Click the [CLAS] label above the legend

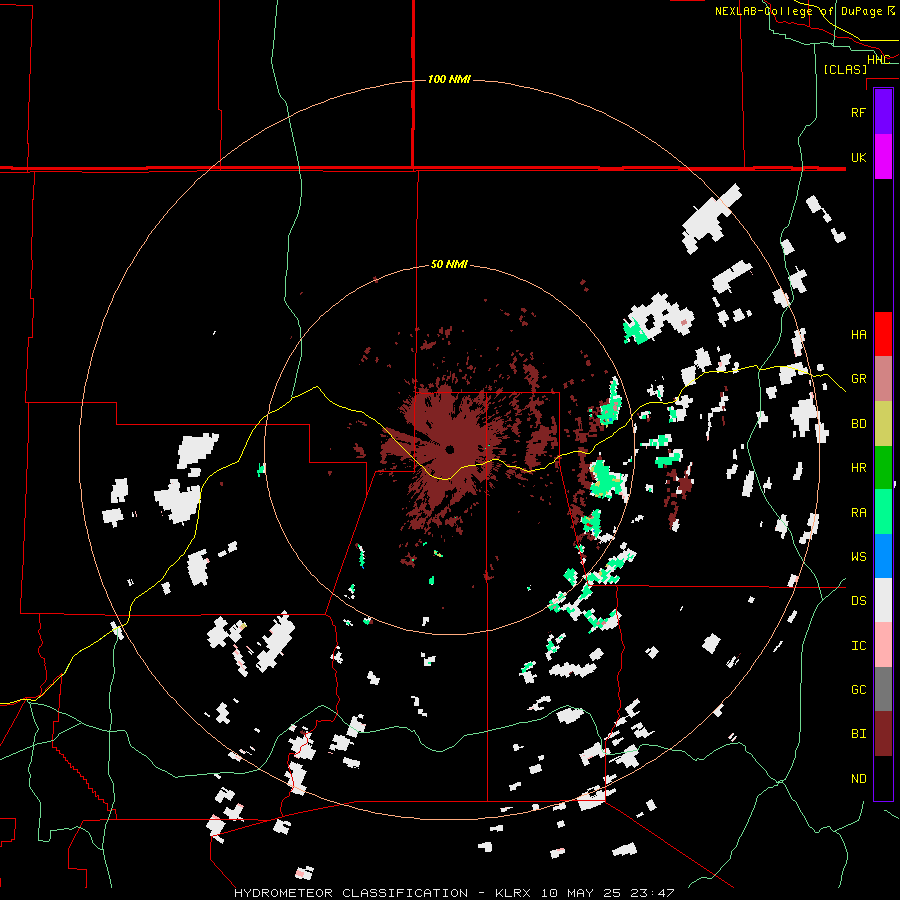[845, 69]
